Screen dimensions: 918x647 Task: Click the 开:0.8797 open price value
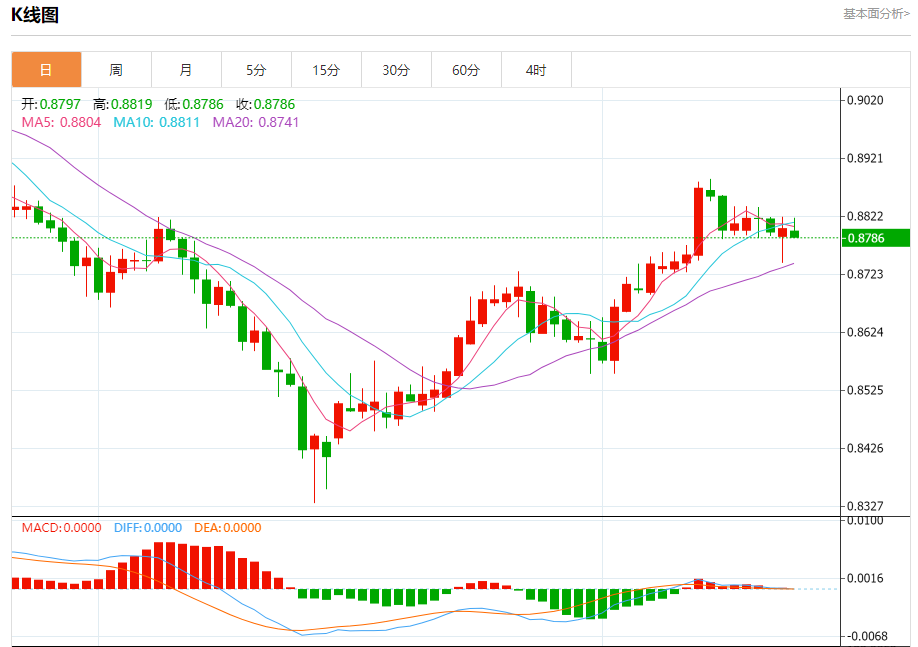click(51, 104)
